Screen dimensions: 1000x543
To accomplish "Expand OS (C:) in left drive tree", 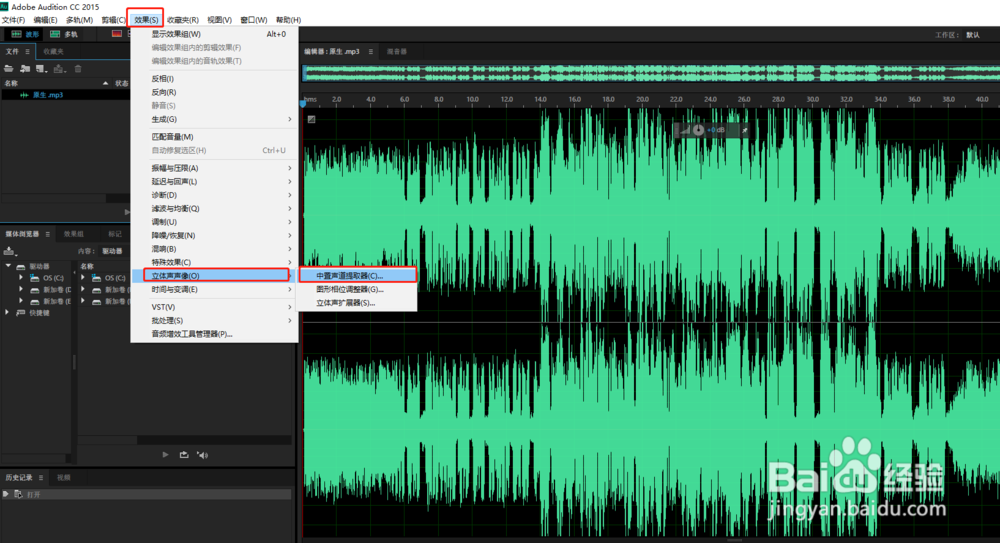I will [x=21, y=278].
